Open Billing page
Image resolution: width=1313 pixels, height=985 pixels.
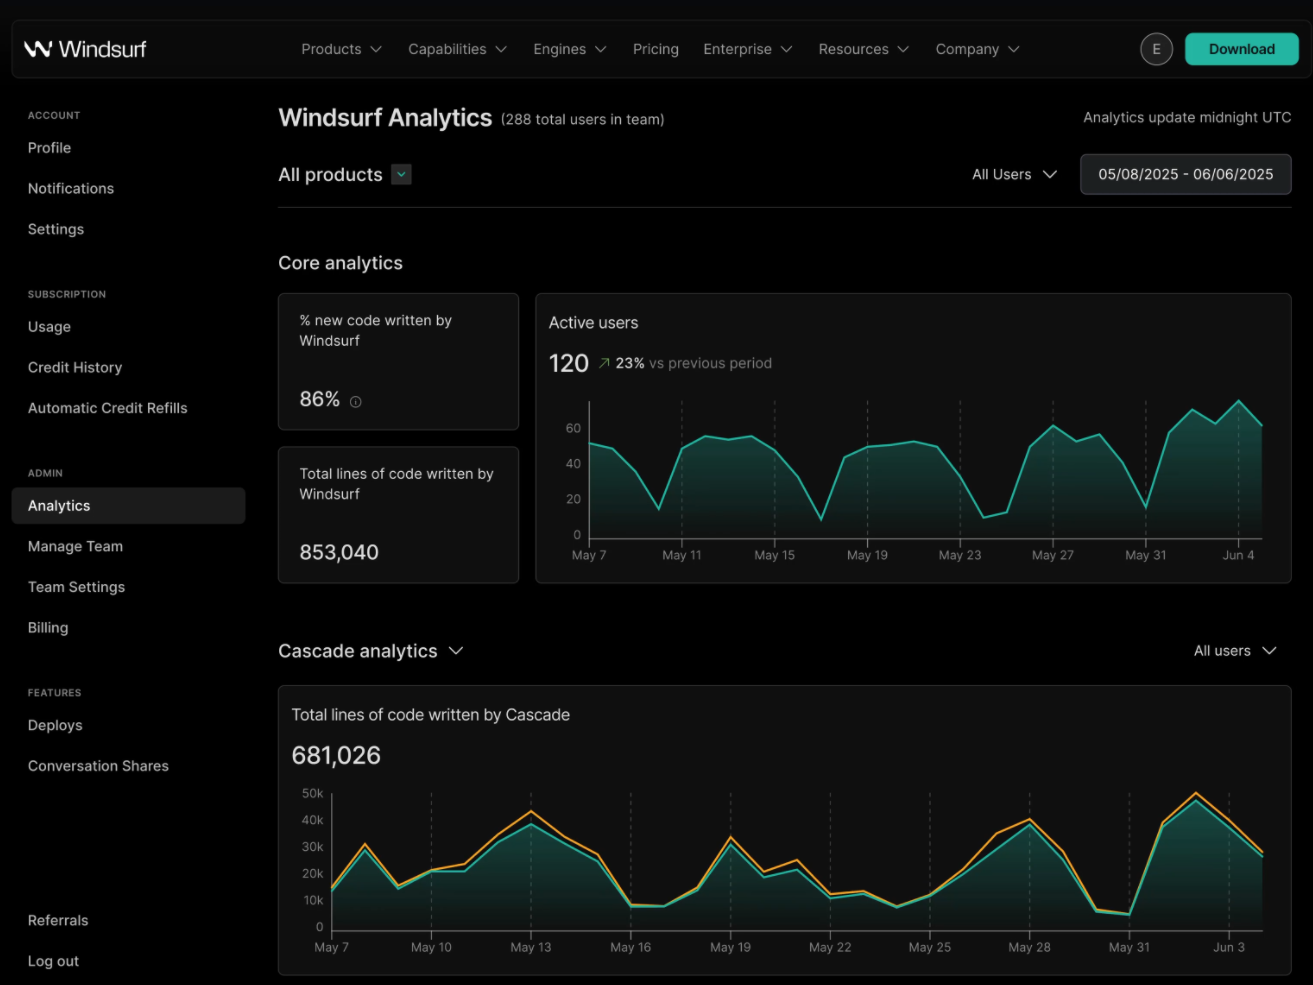point(48,628)
